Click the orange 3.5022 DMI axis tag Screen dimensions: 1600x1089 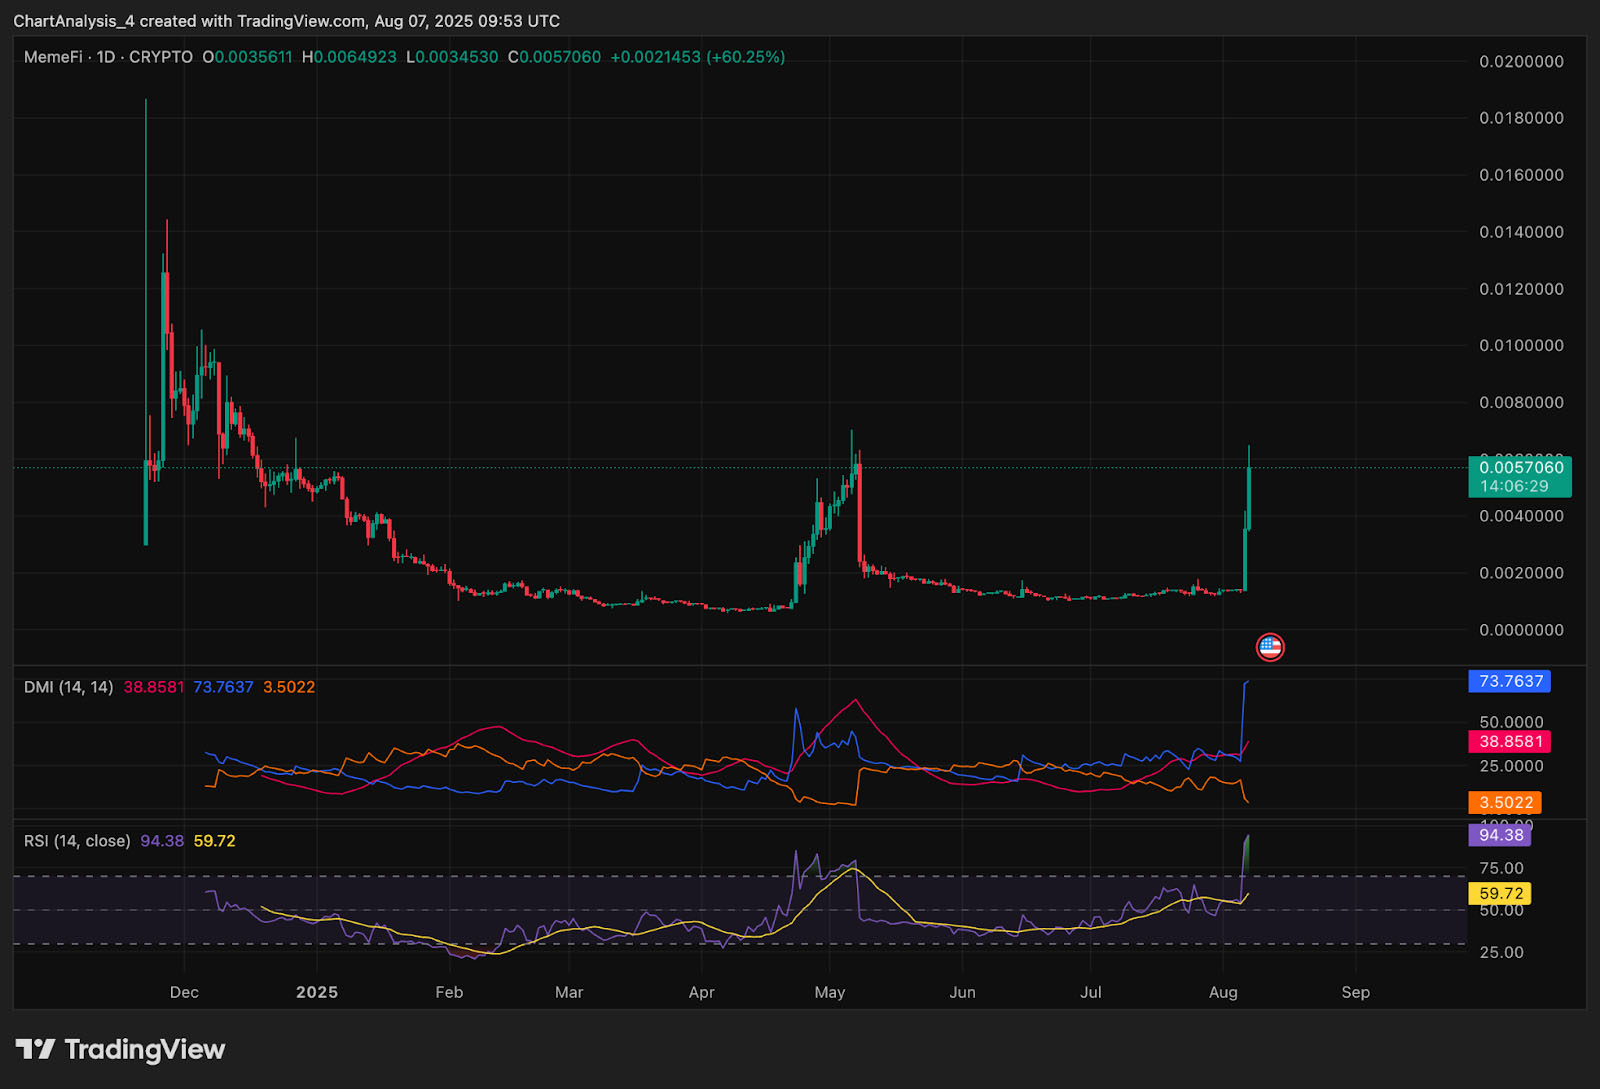pyautogui.click(x=1505, y=802)
